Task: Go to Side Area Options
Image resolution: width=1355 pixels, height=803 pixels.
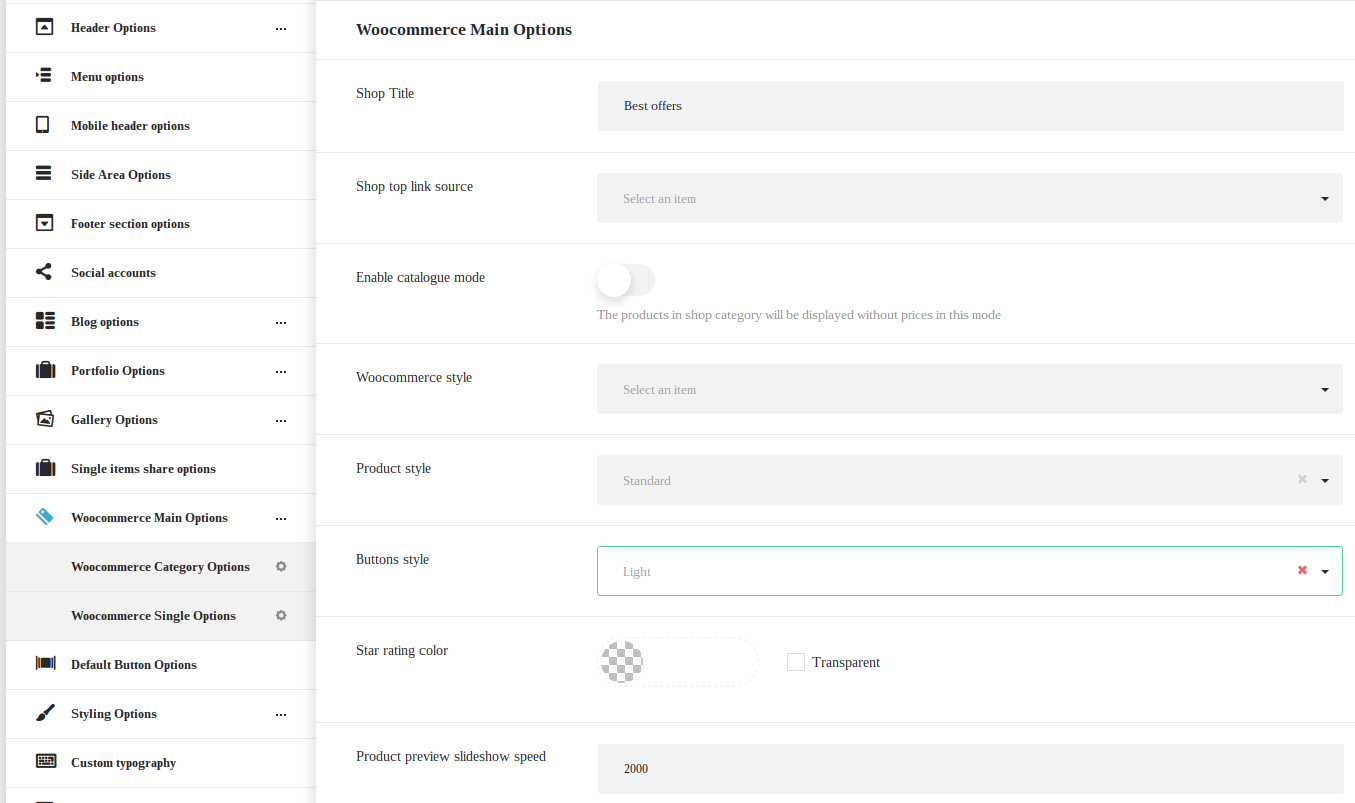Action: pyautogui.click(x=161, y=175)
